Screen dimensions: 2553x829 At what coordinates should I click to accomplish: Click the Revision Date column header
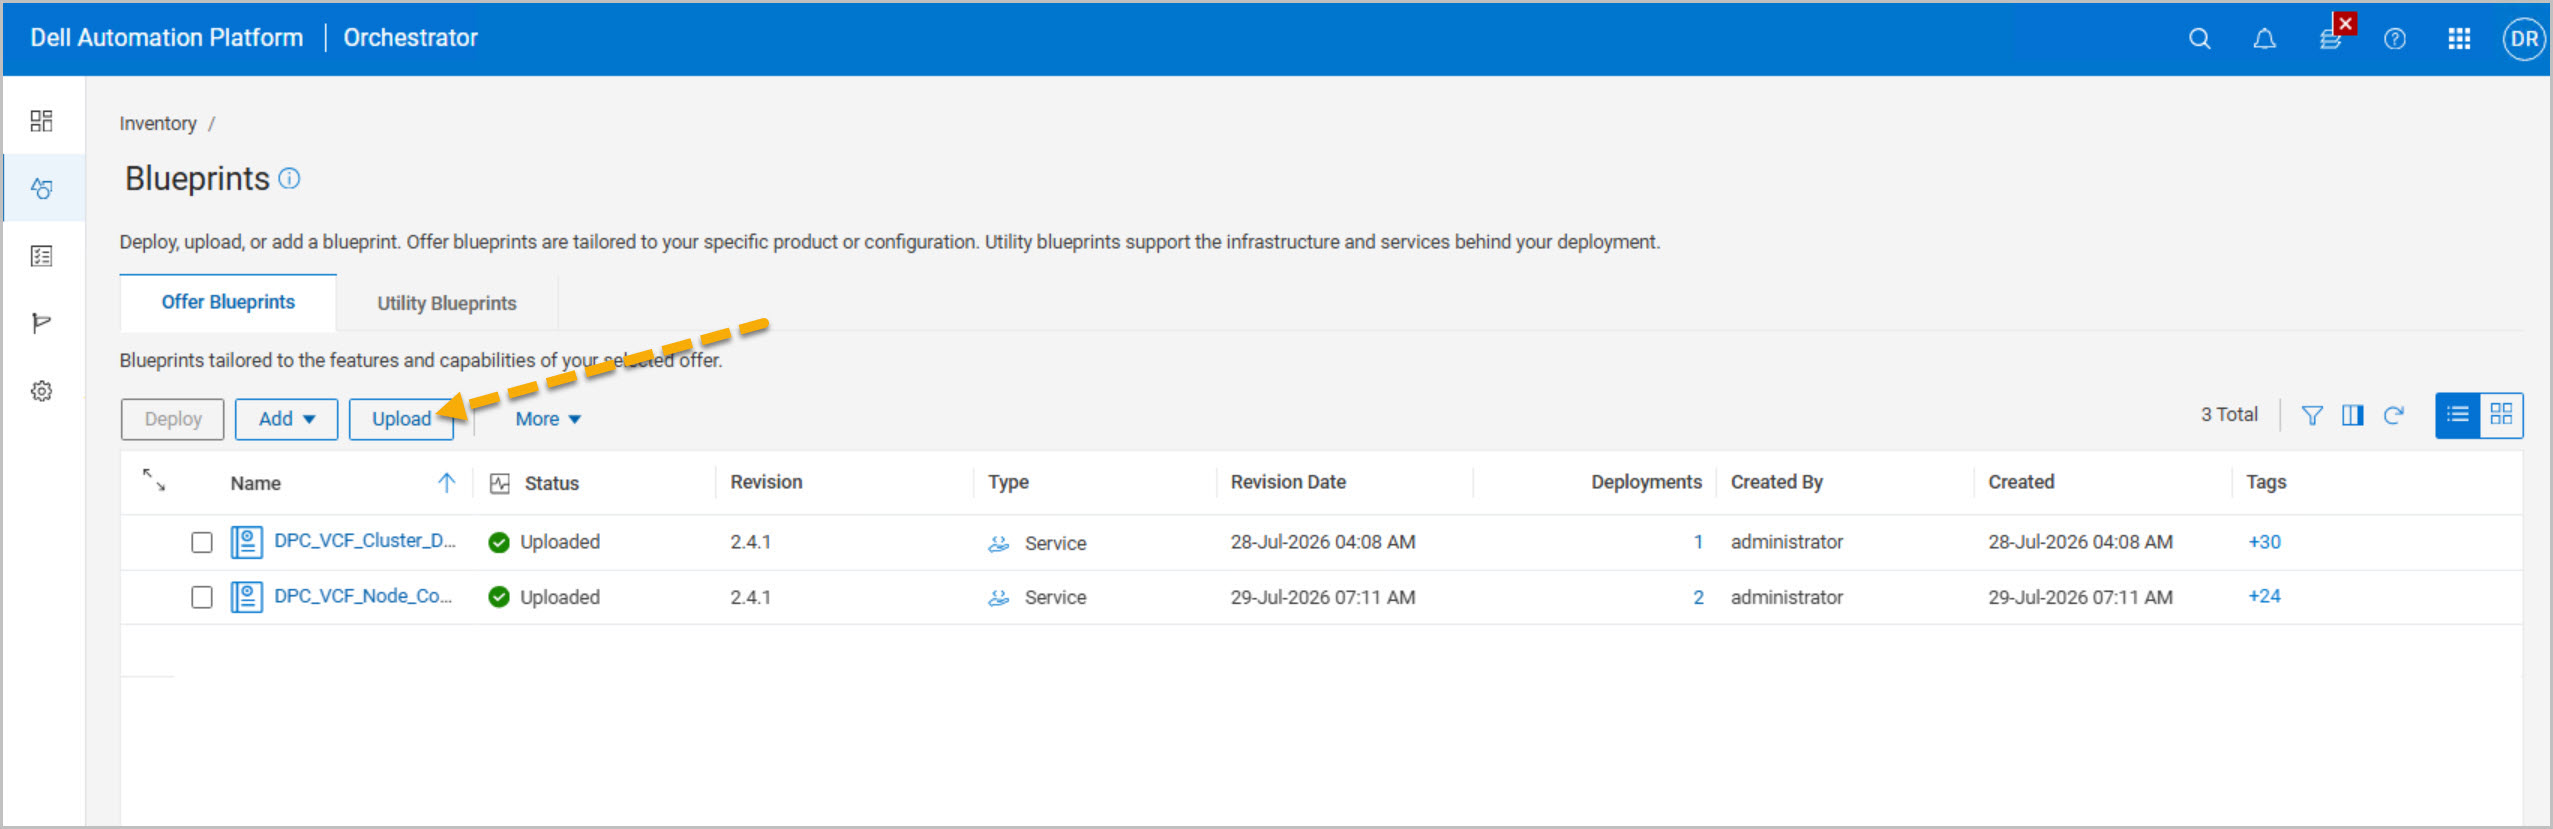tap(1288, 482)
